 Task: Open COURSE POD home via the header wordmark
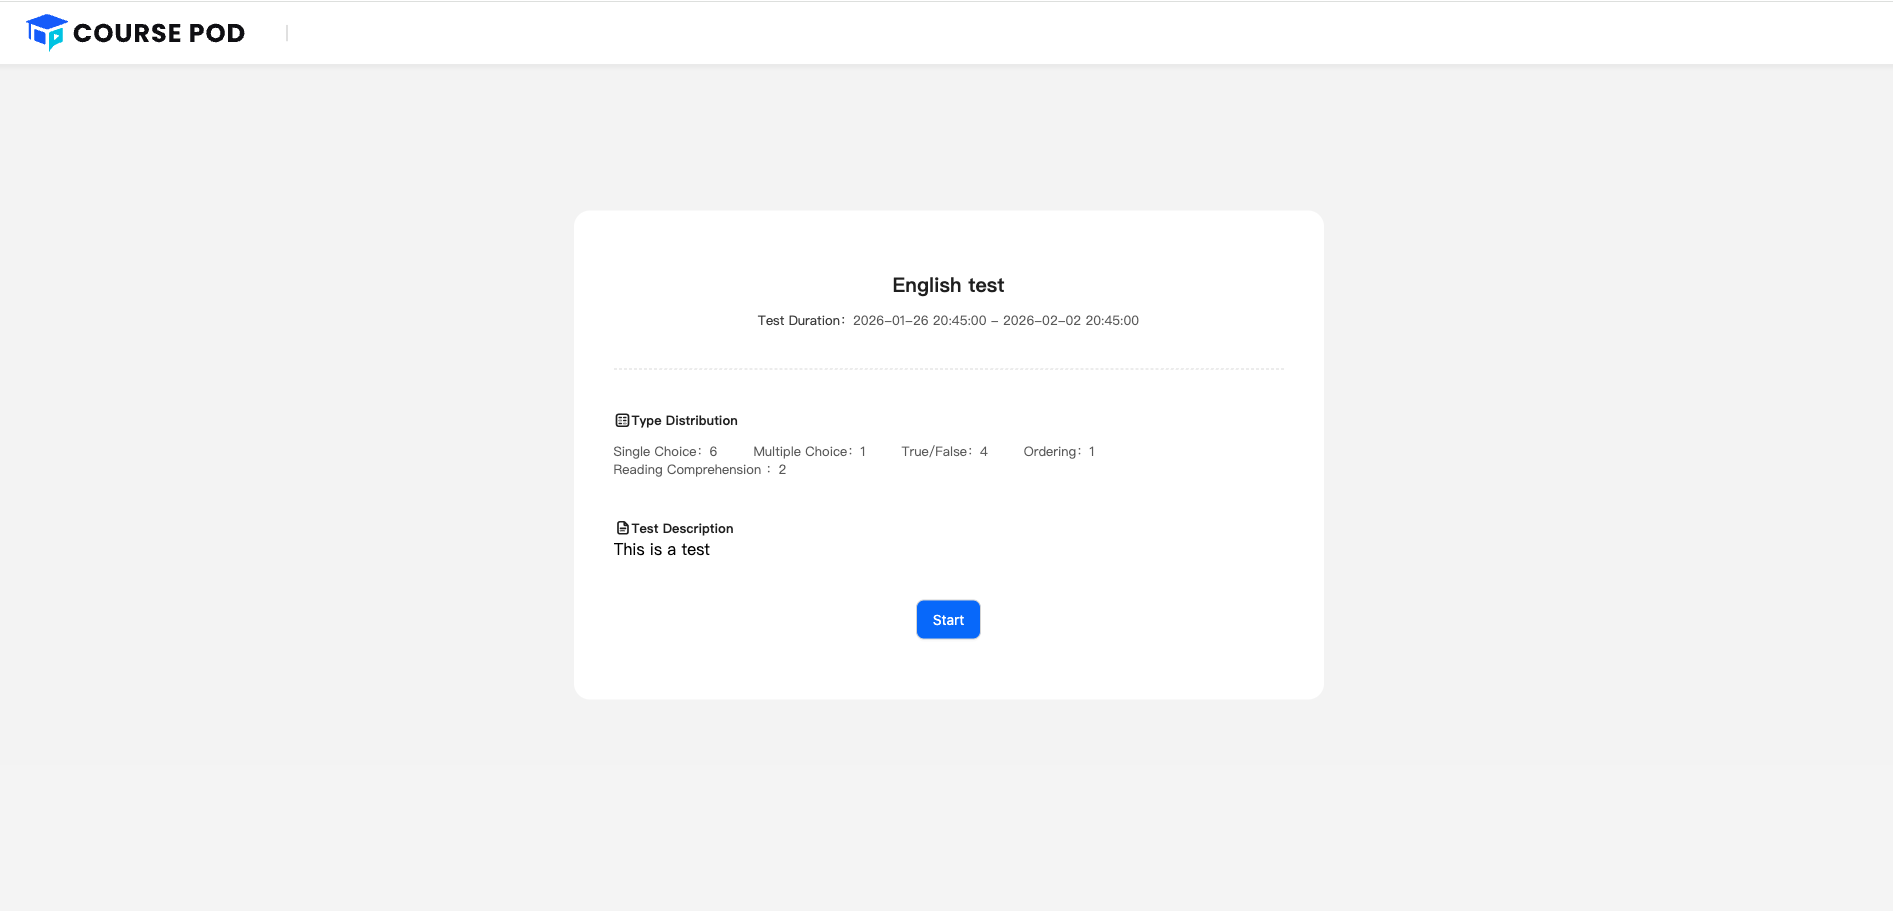[160, 32]
